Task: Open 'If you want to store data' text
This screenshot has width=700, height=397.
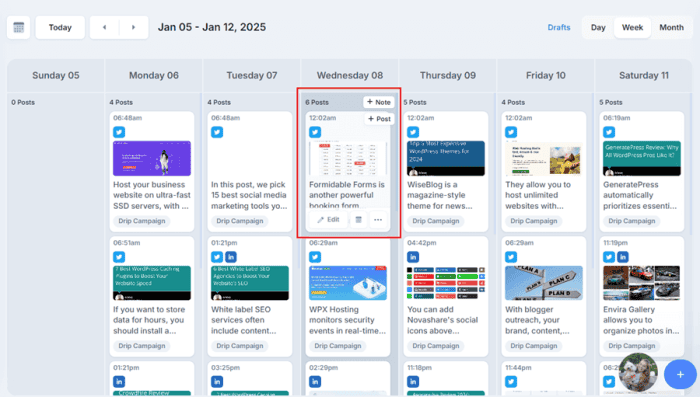Action: (x=149, y=320)
